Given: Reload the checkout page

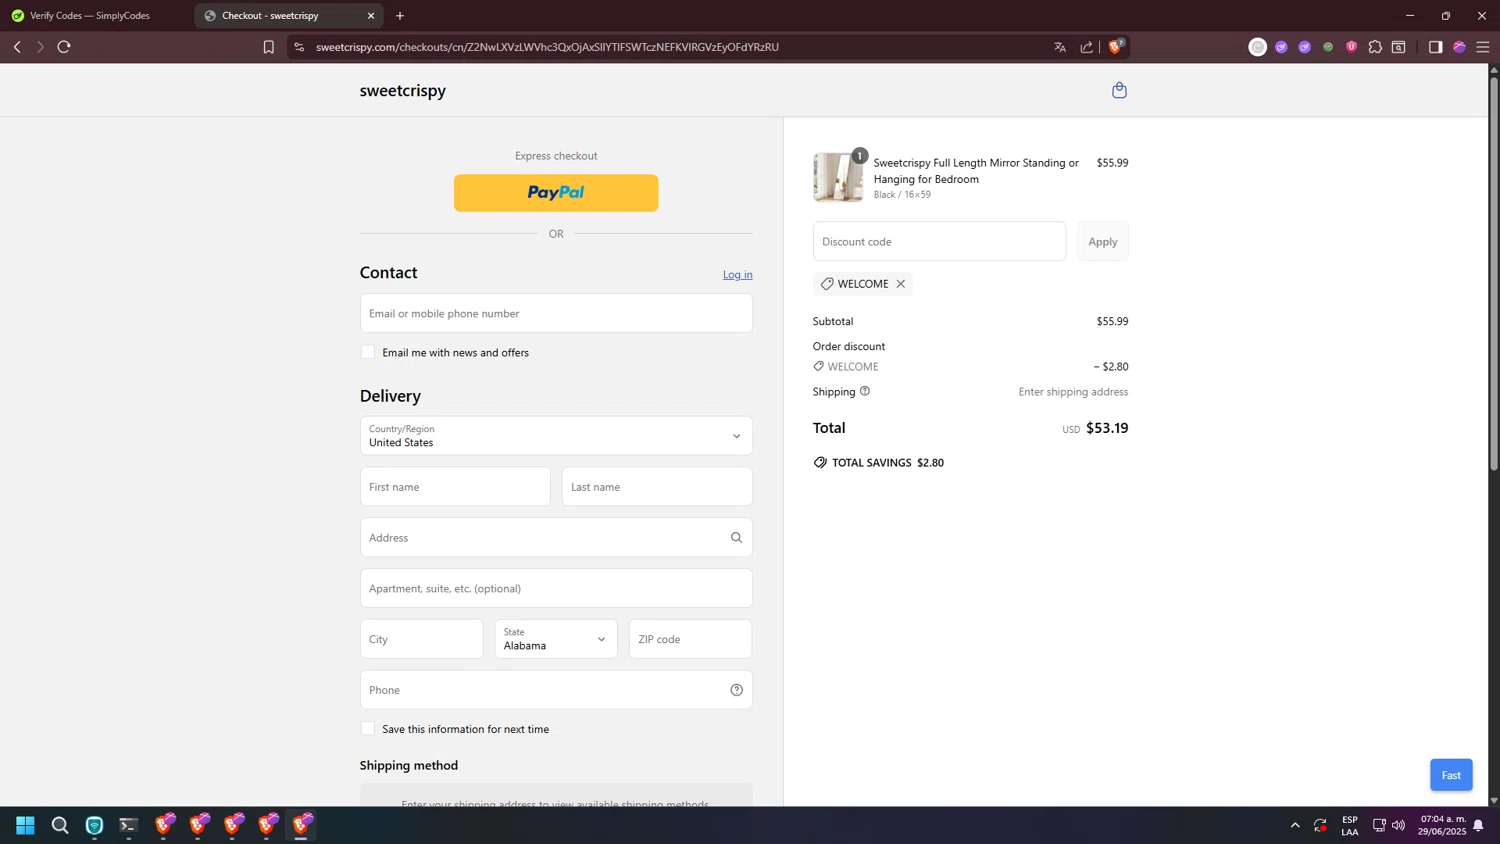Looking at the screenshot, I should (64, 47).
